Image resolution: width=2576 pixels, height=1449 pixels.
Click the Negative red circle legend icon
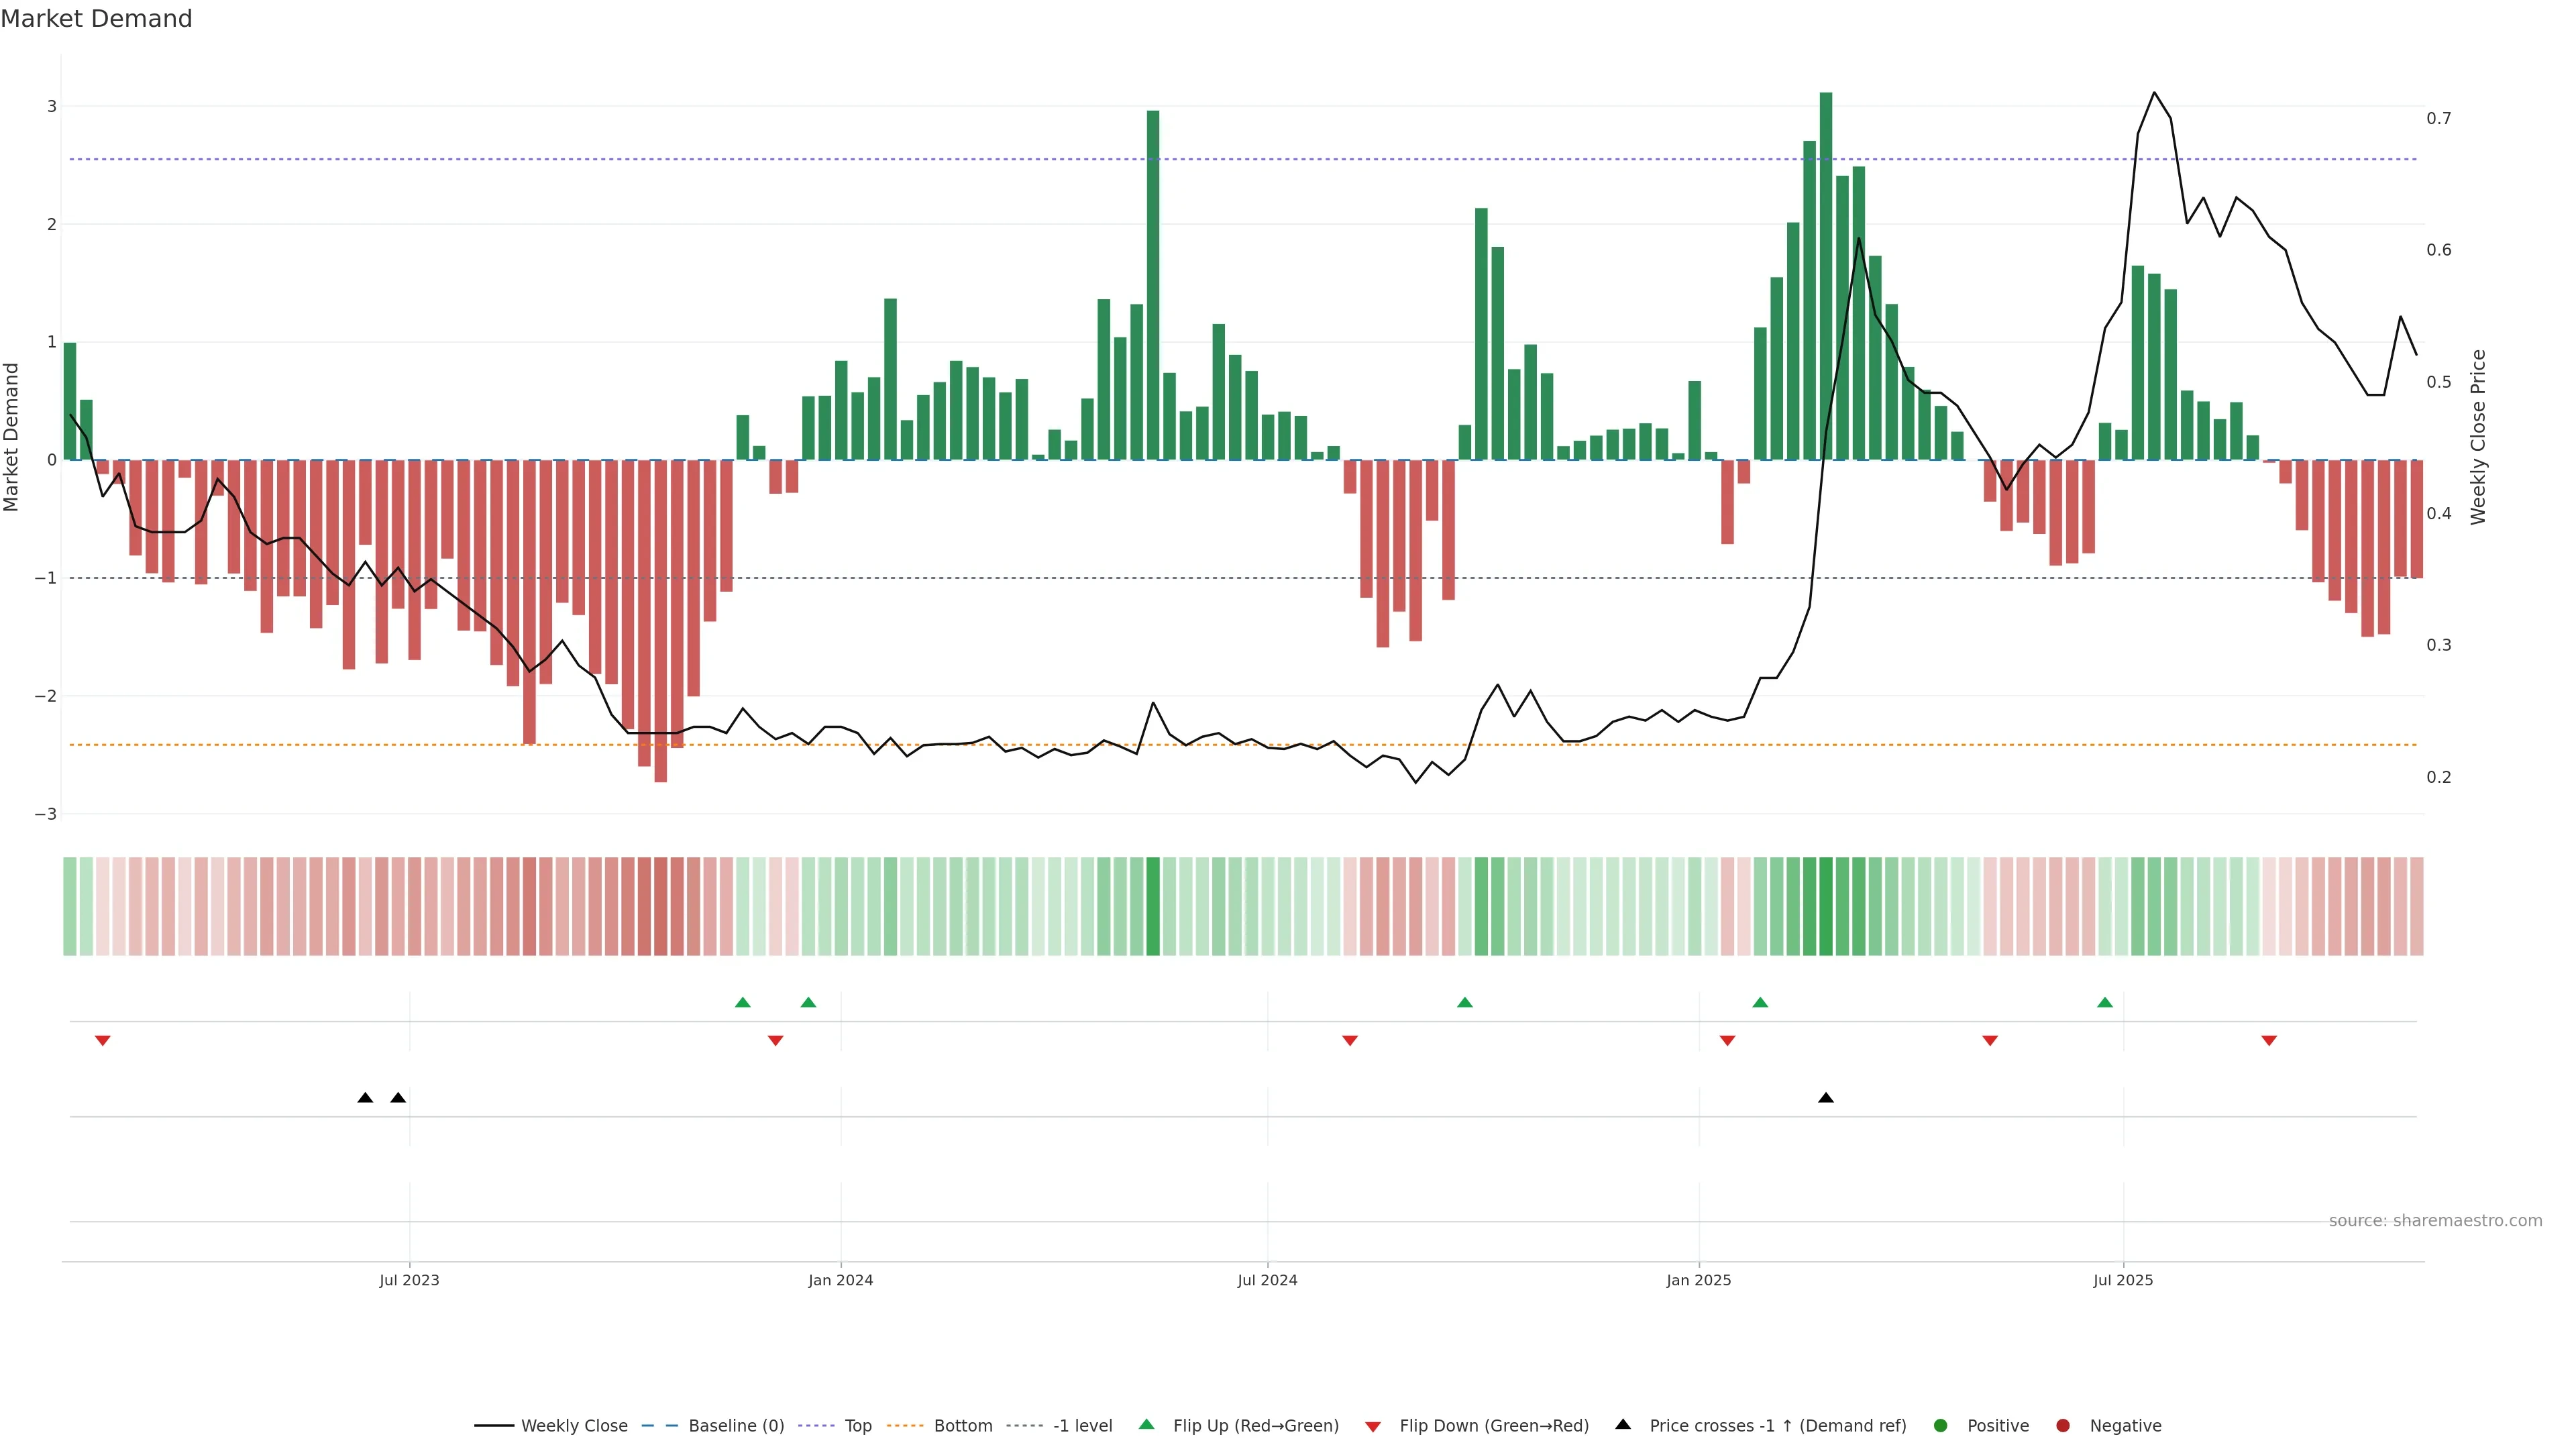(x=2063, y=1426)
